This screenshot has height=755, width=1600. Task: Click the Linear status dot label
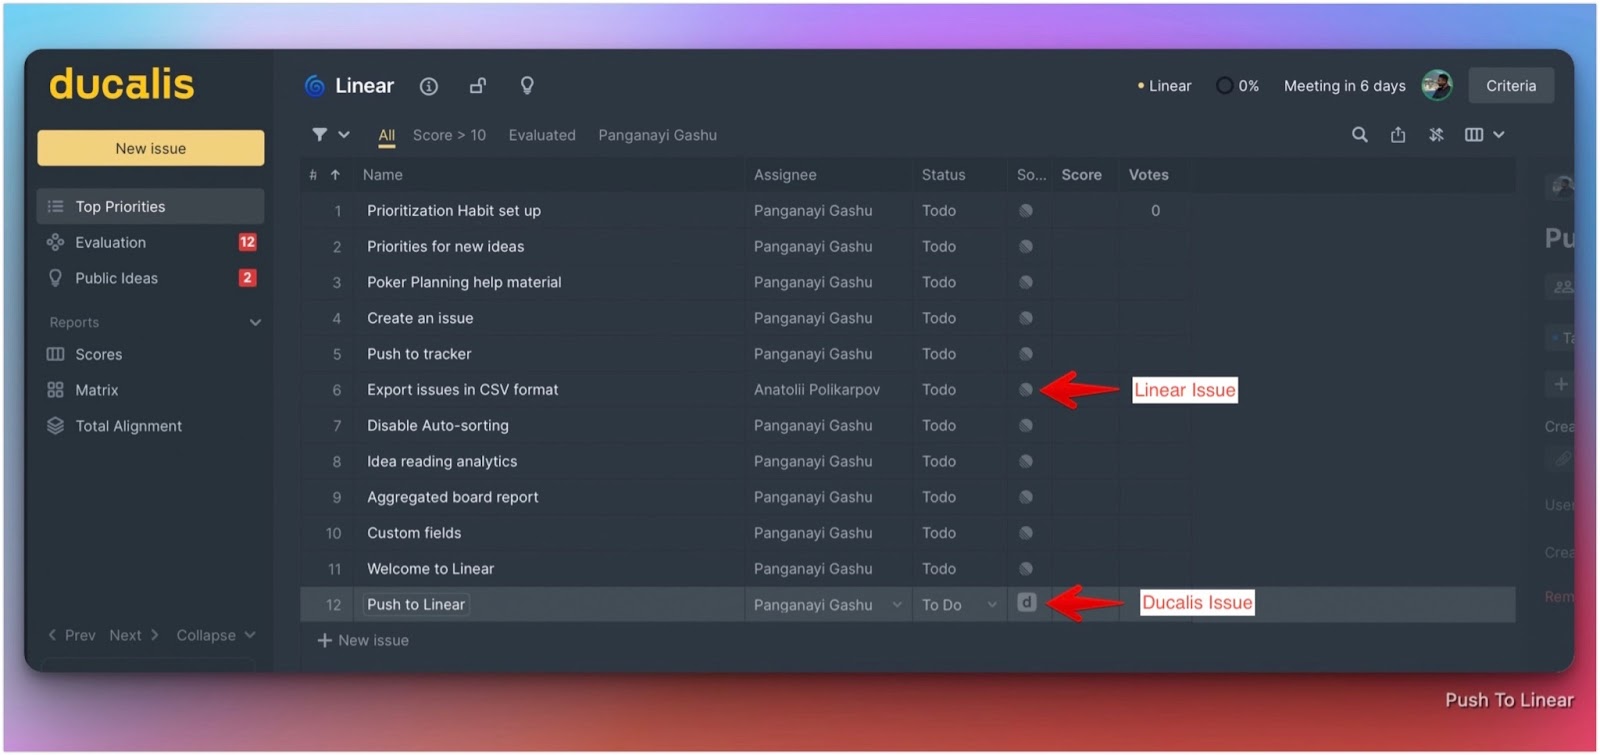coord(1165,86)
